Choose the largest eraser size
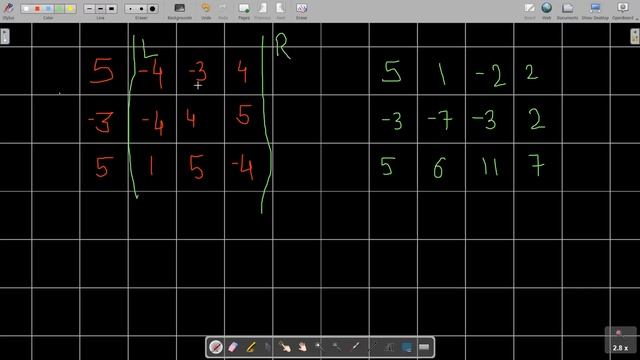Image resolution: width=640 pixels, height=360 pixels. [x=152, y=9]
